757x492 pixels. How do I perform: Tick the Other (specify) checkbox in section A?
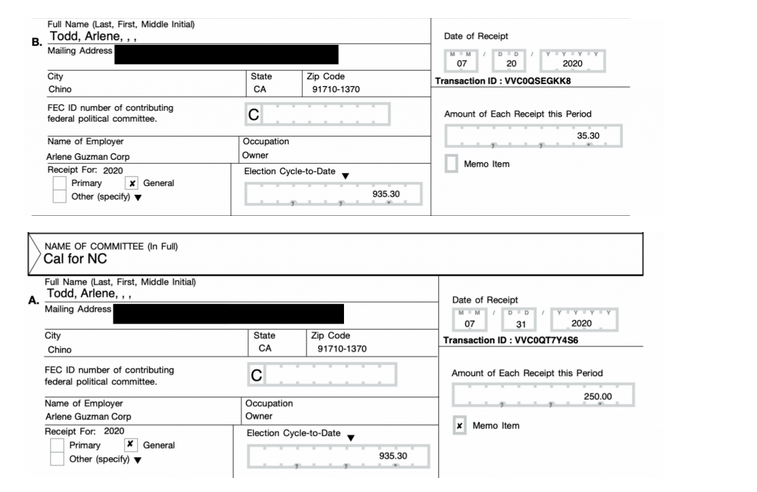click(57, 459)
